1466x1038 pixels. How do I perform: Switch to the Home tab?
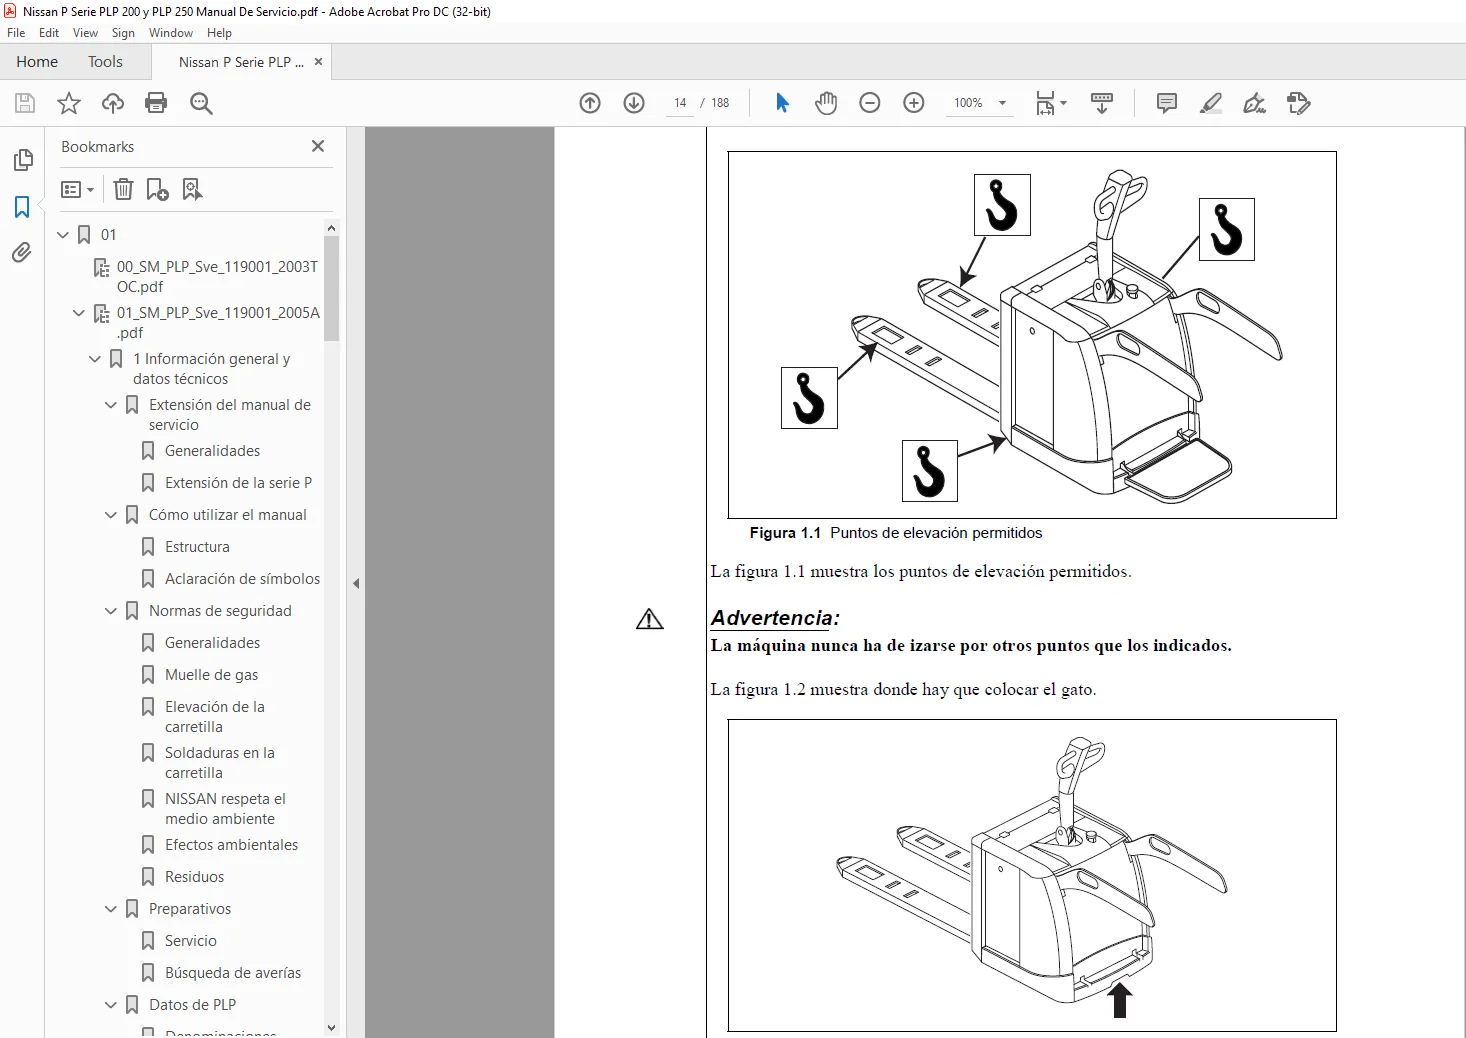tap(37, 62)
